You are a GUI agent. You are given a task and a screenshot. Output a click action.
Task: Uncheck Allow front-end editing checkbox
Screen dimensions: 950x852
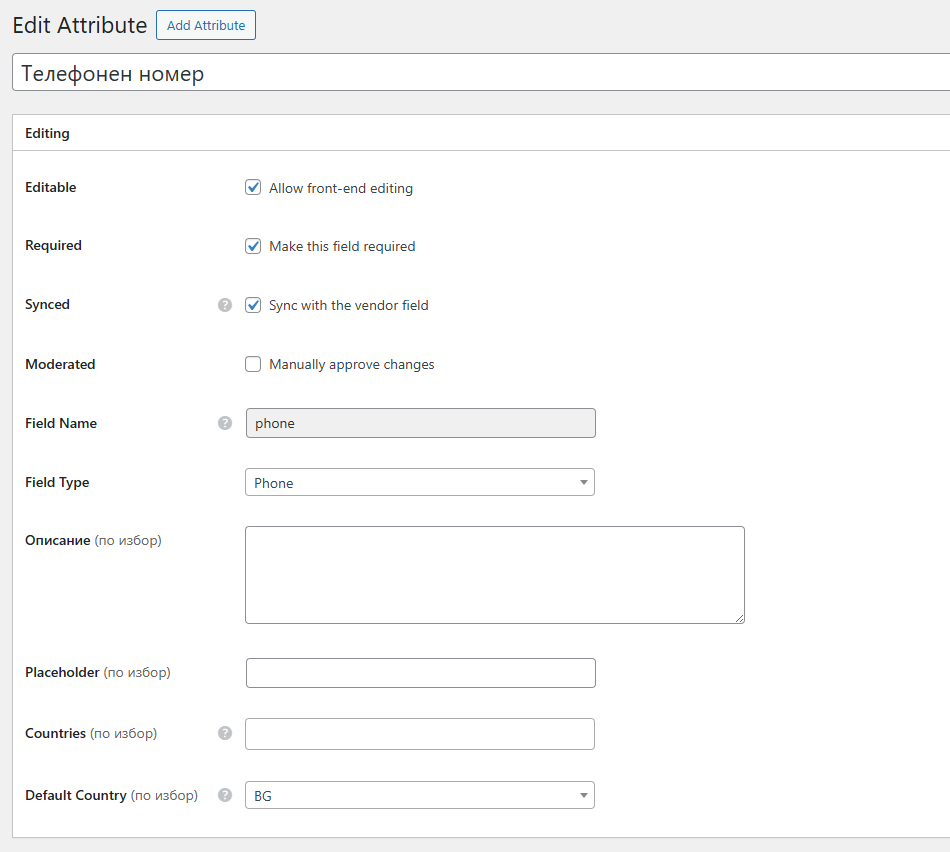point(253,188)
